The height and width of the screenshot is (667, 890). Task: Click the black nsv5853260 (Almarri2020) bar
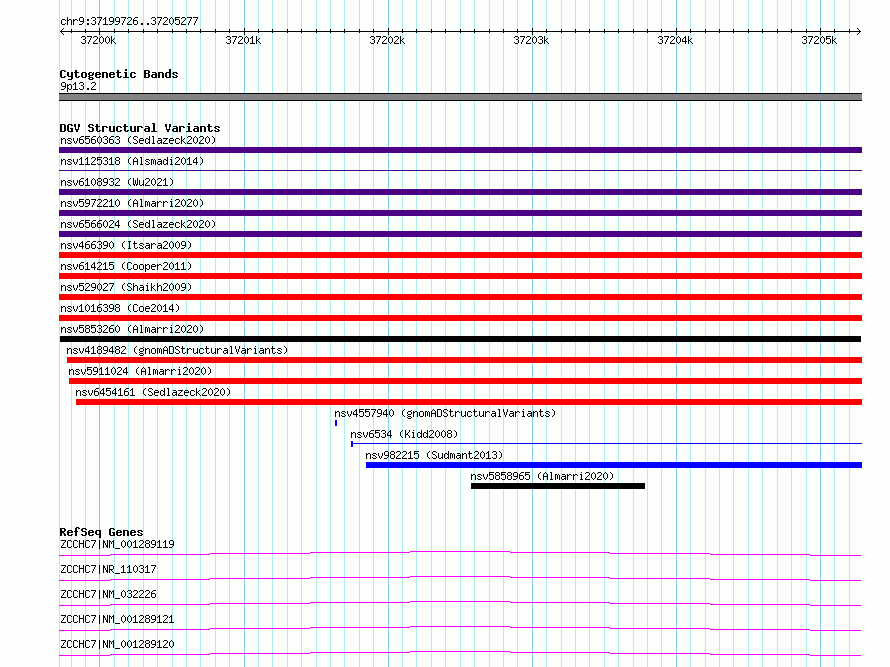460,339
